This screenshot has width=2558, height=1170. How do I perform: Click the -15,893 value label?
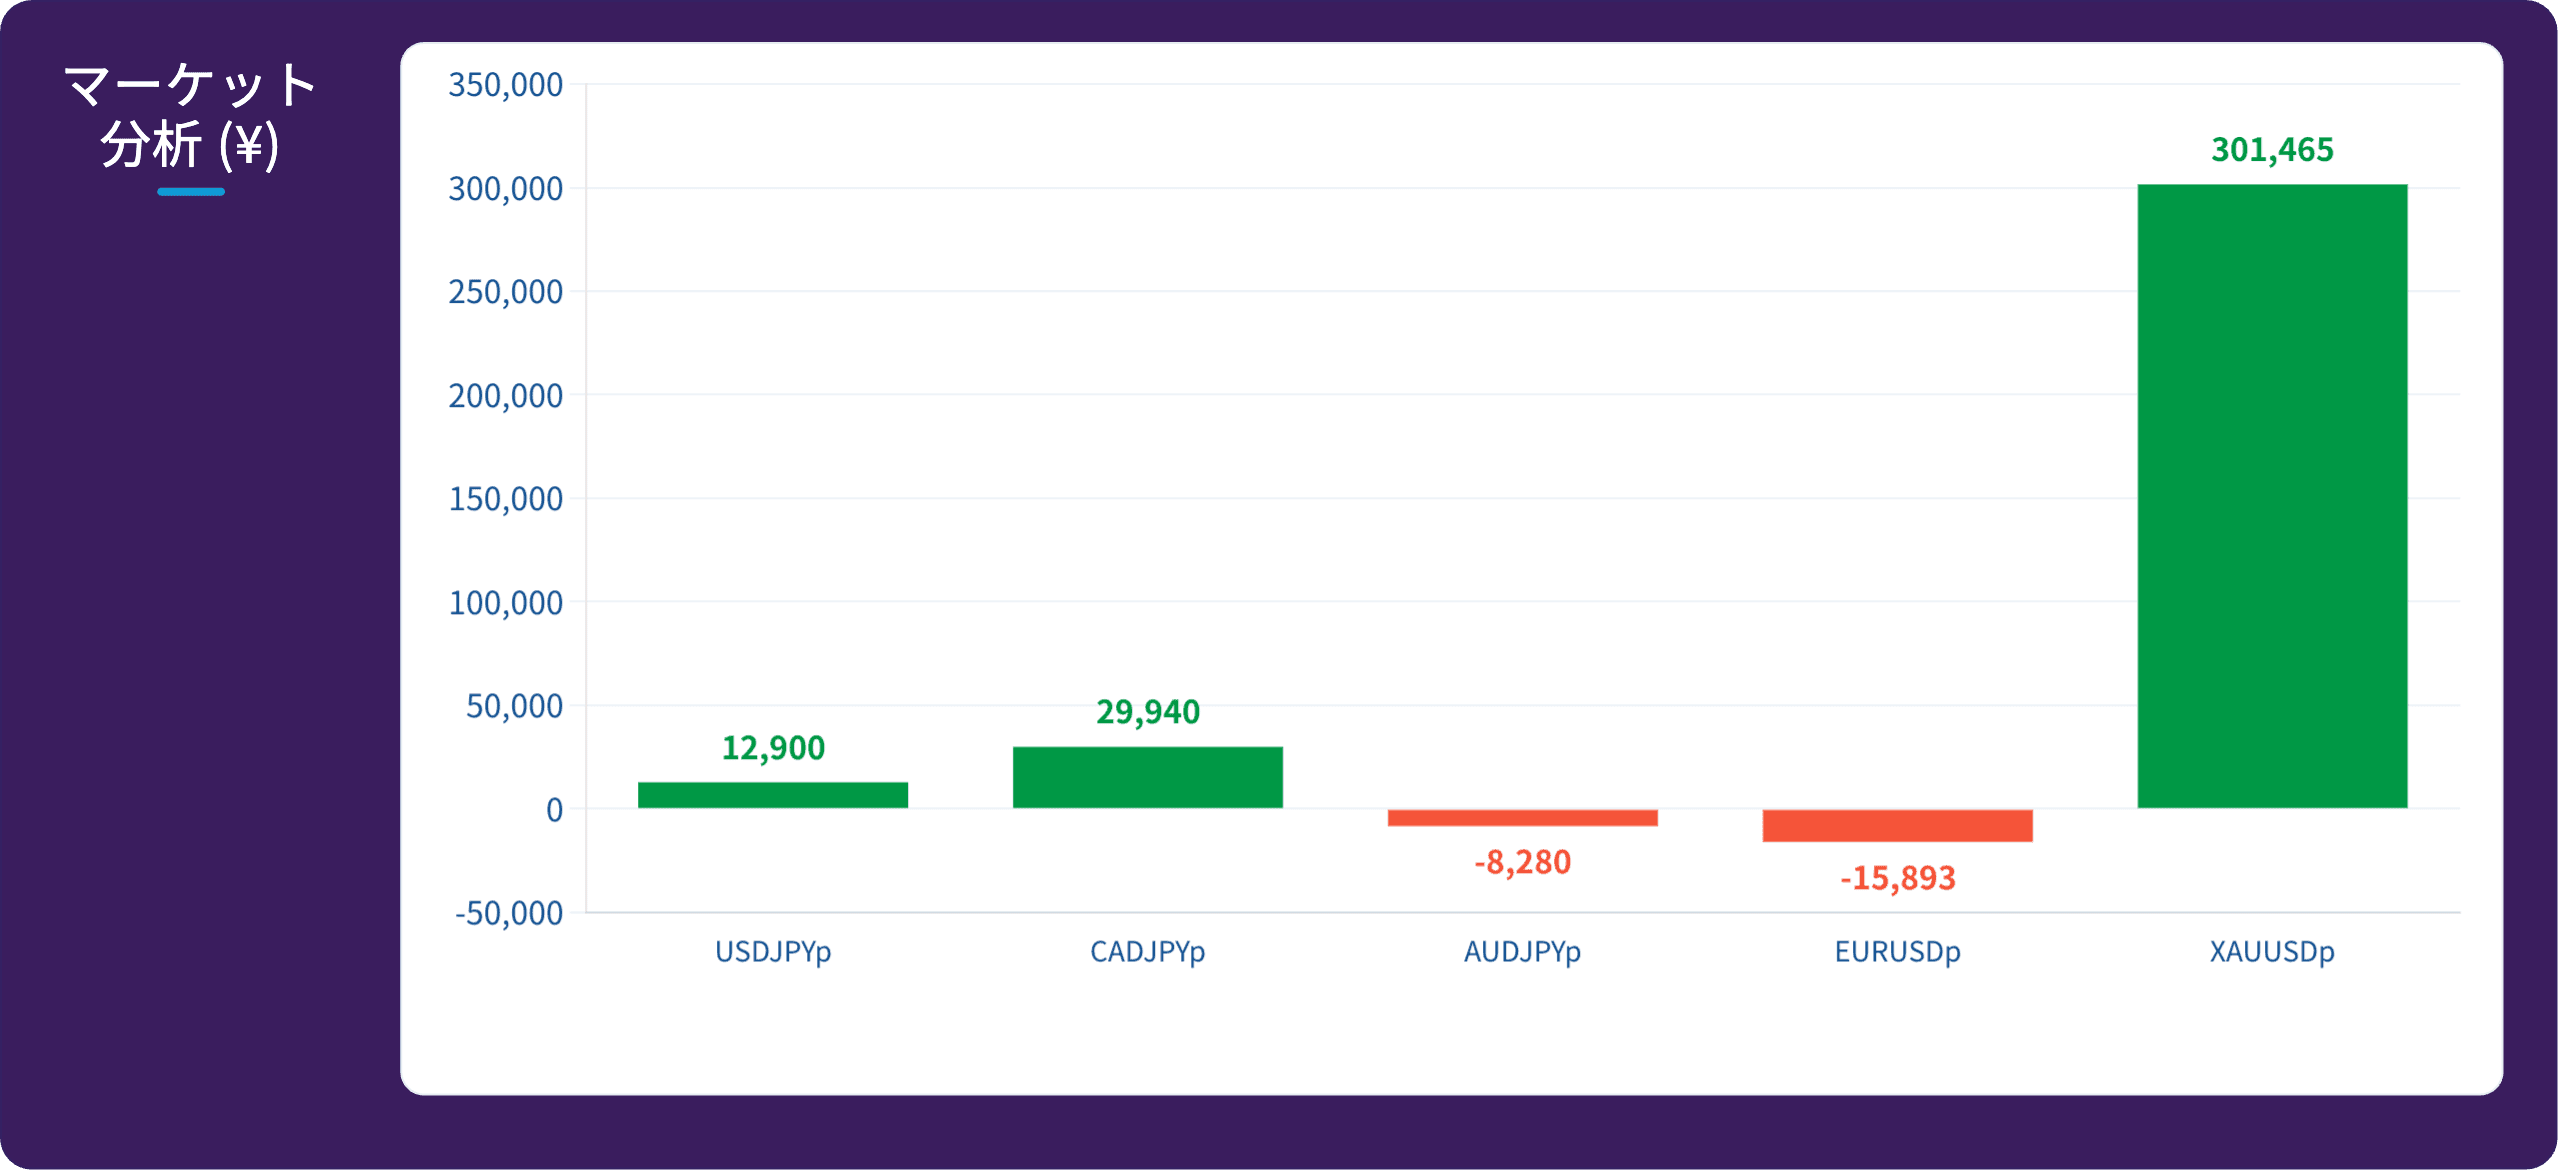(1897, 878)
